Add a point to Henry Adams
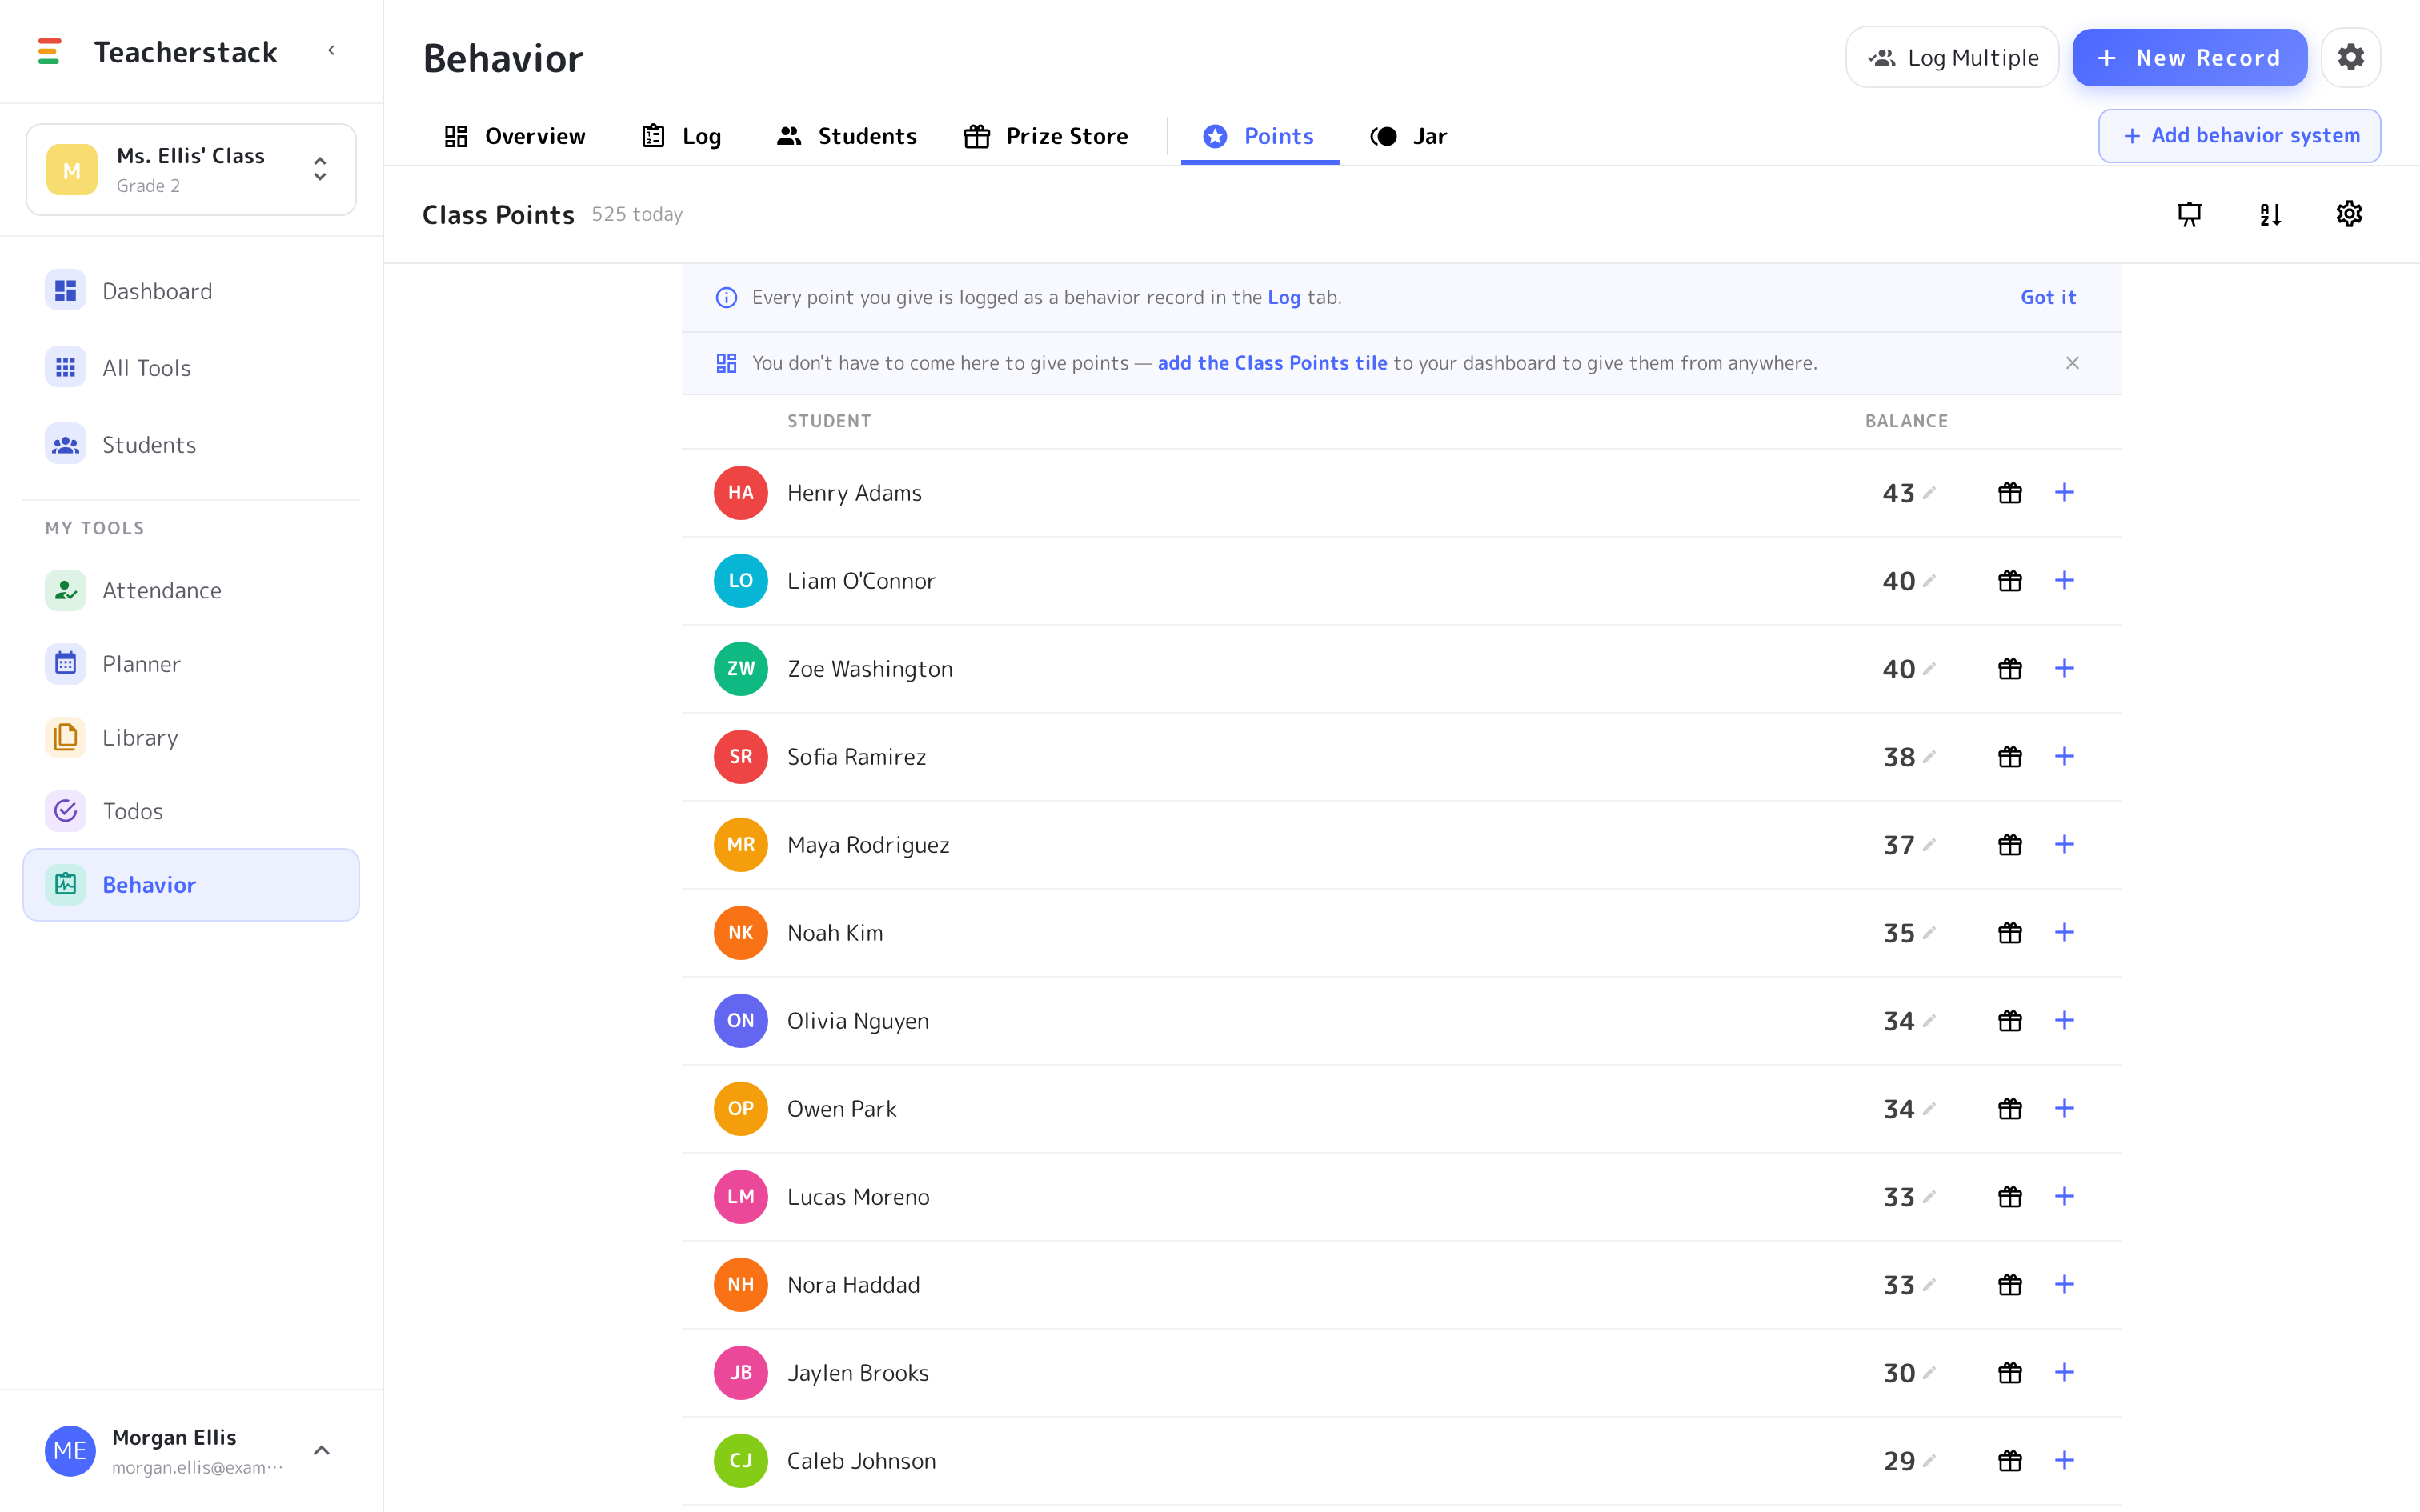 2064,493
